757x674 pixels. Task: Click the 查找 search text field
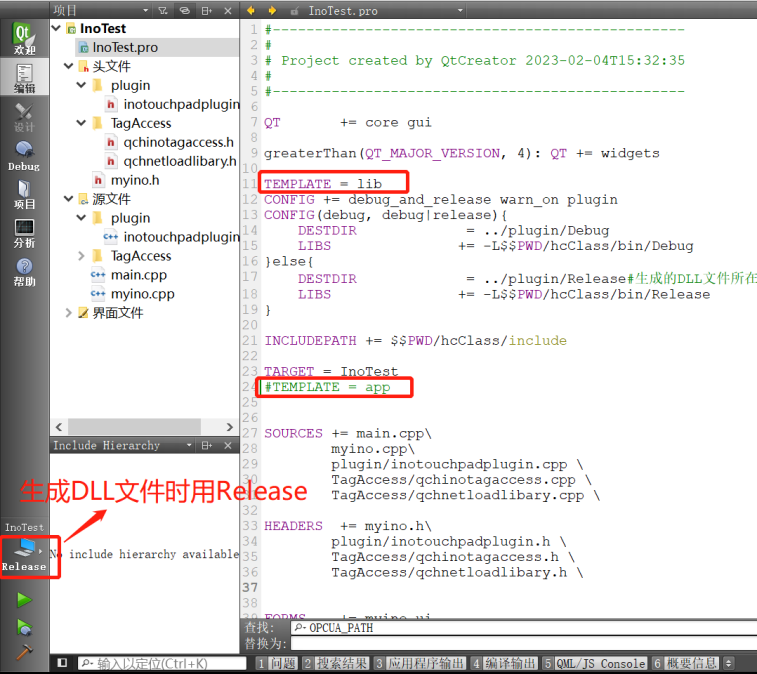(x=520, y=627)
